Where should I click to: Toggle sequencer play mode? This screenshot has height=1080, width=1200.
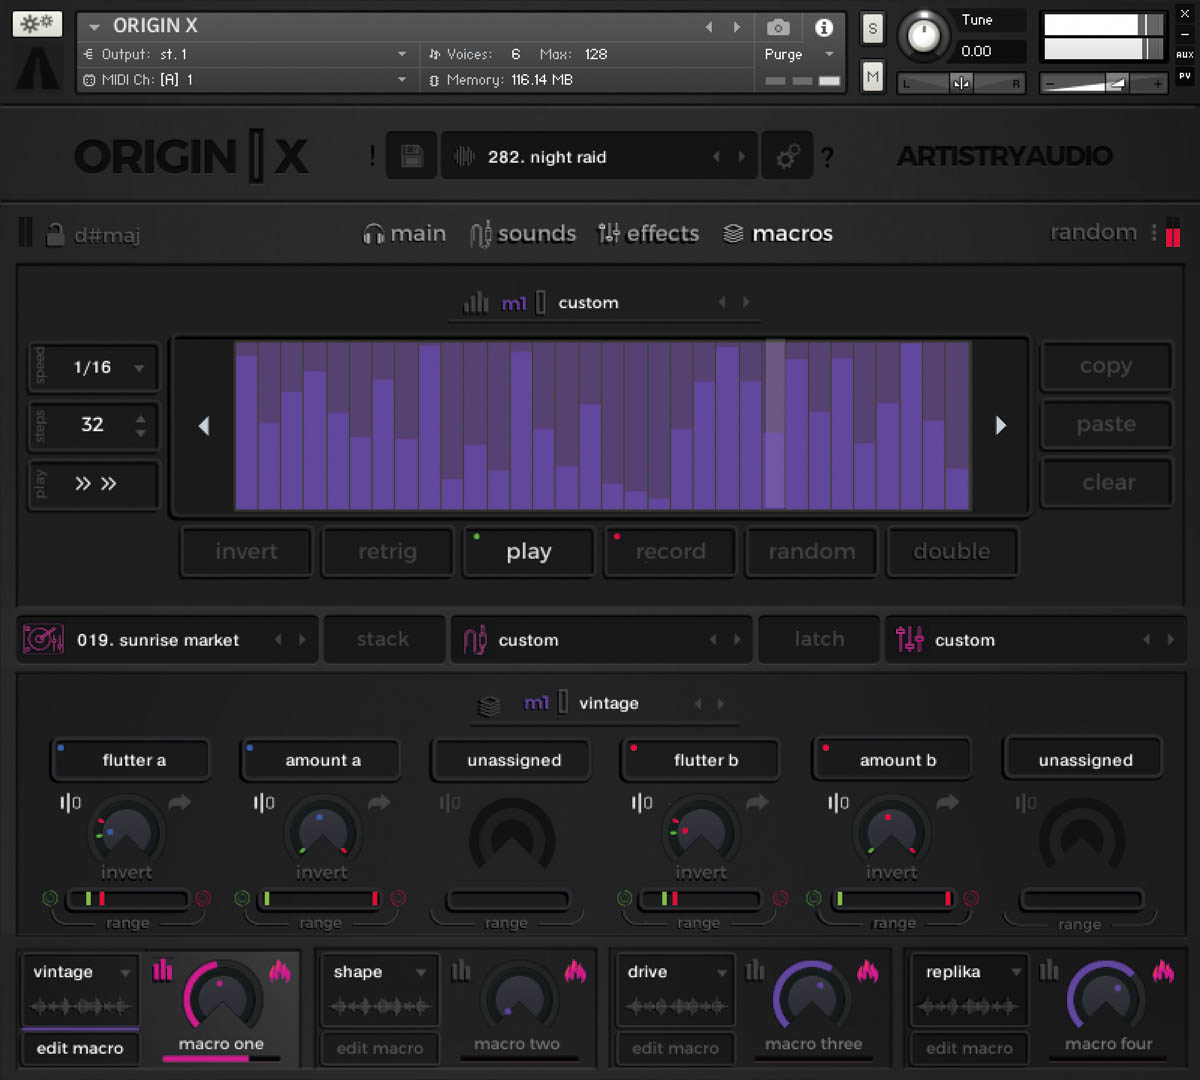click(528, 552)
